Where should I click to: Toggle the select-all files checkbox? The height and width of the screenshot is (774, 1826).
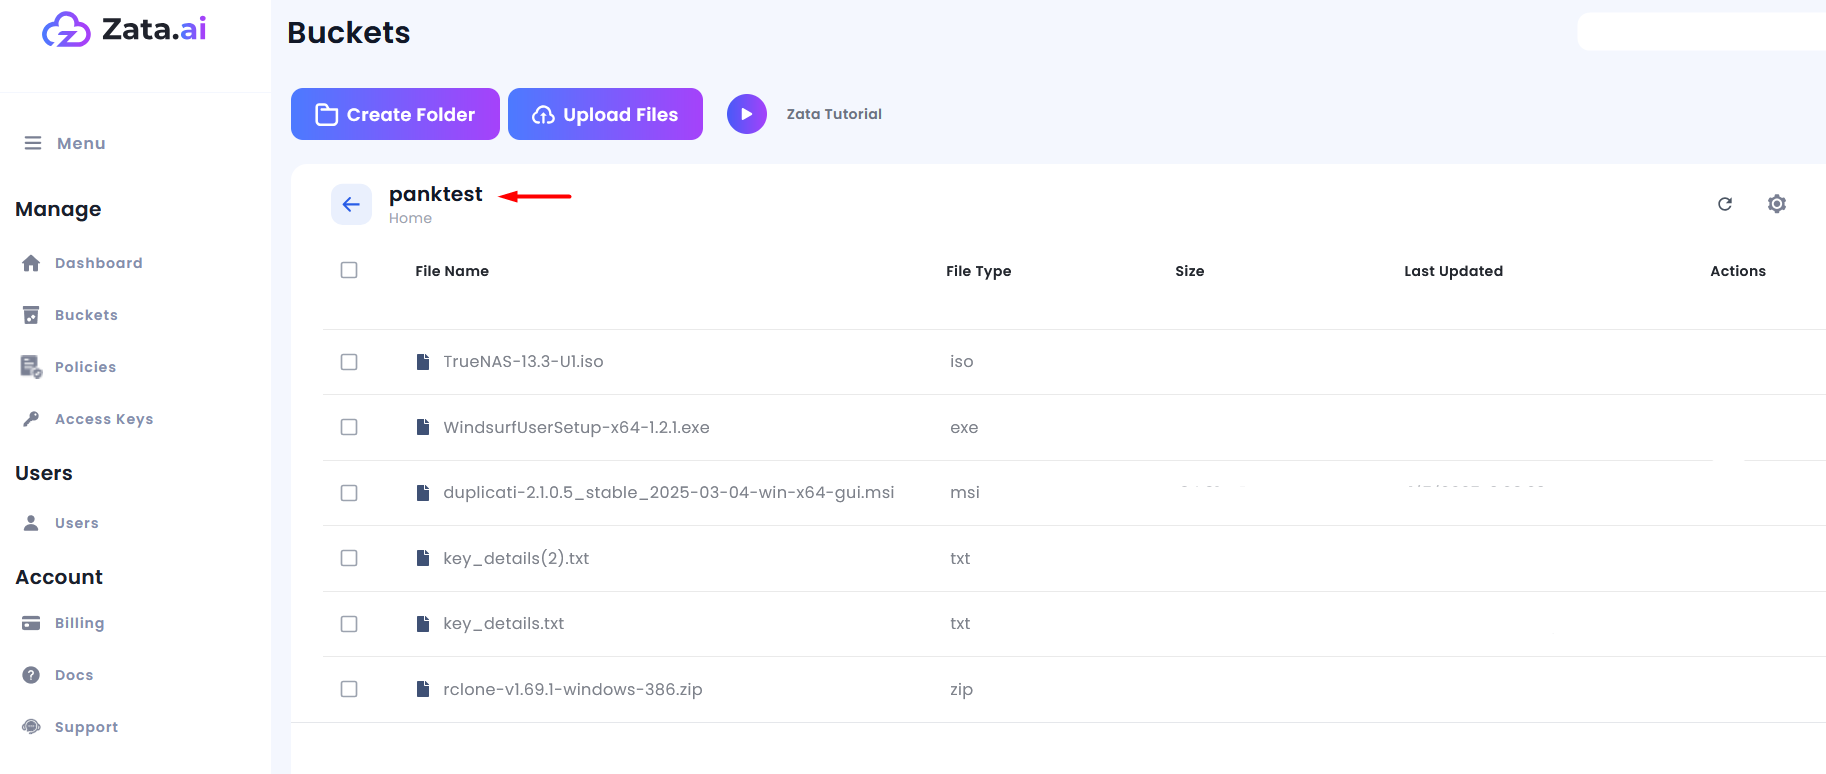[x=349, y=270]
